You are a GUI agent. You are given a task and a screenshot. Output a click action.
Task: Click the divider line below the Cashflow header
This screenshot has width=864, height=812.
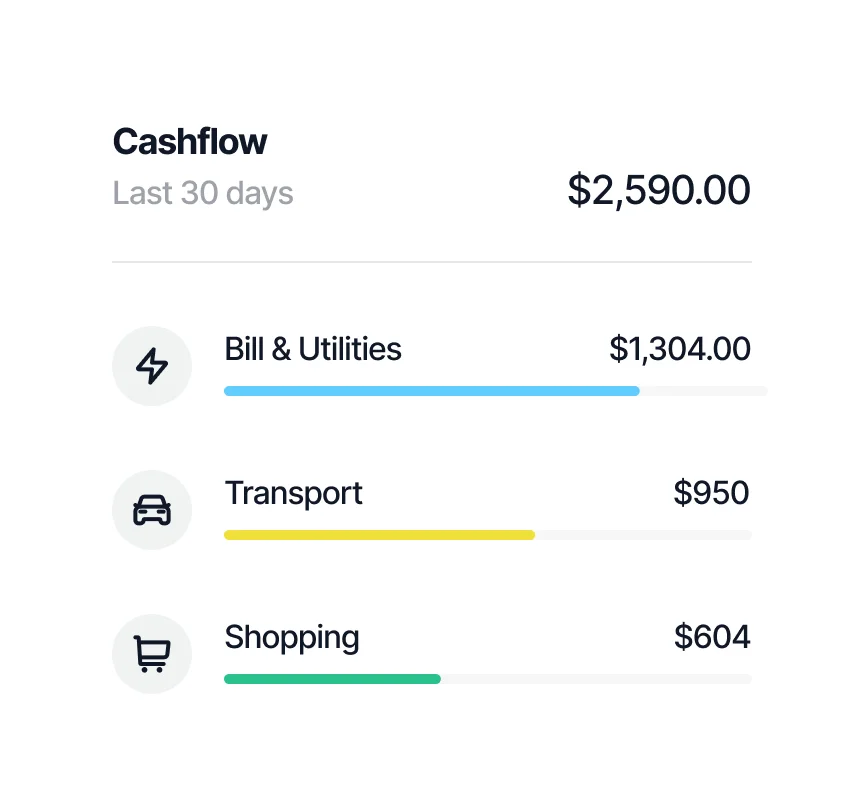coord(432,262)
